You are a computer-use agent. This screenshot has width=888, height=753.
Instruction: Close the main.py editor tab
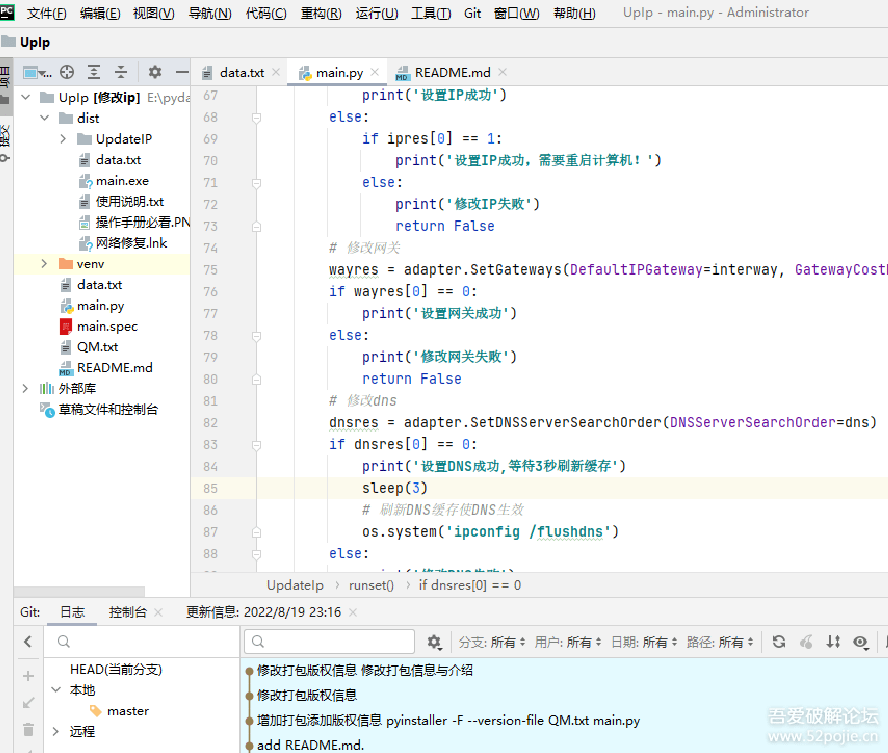click(374, 72)
